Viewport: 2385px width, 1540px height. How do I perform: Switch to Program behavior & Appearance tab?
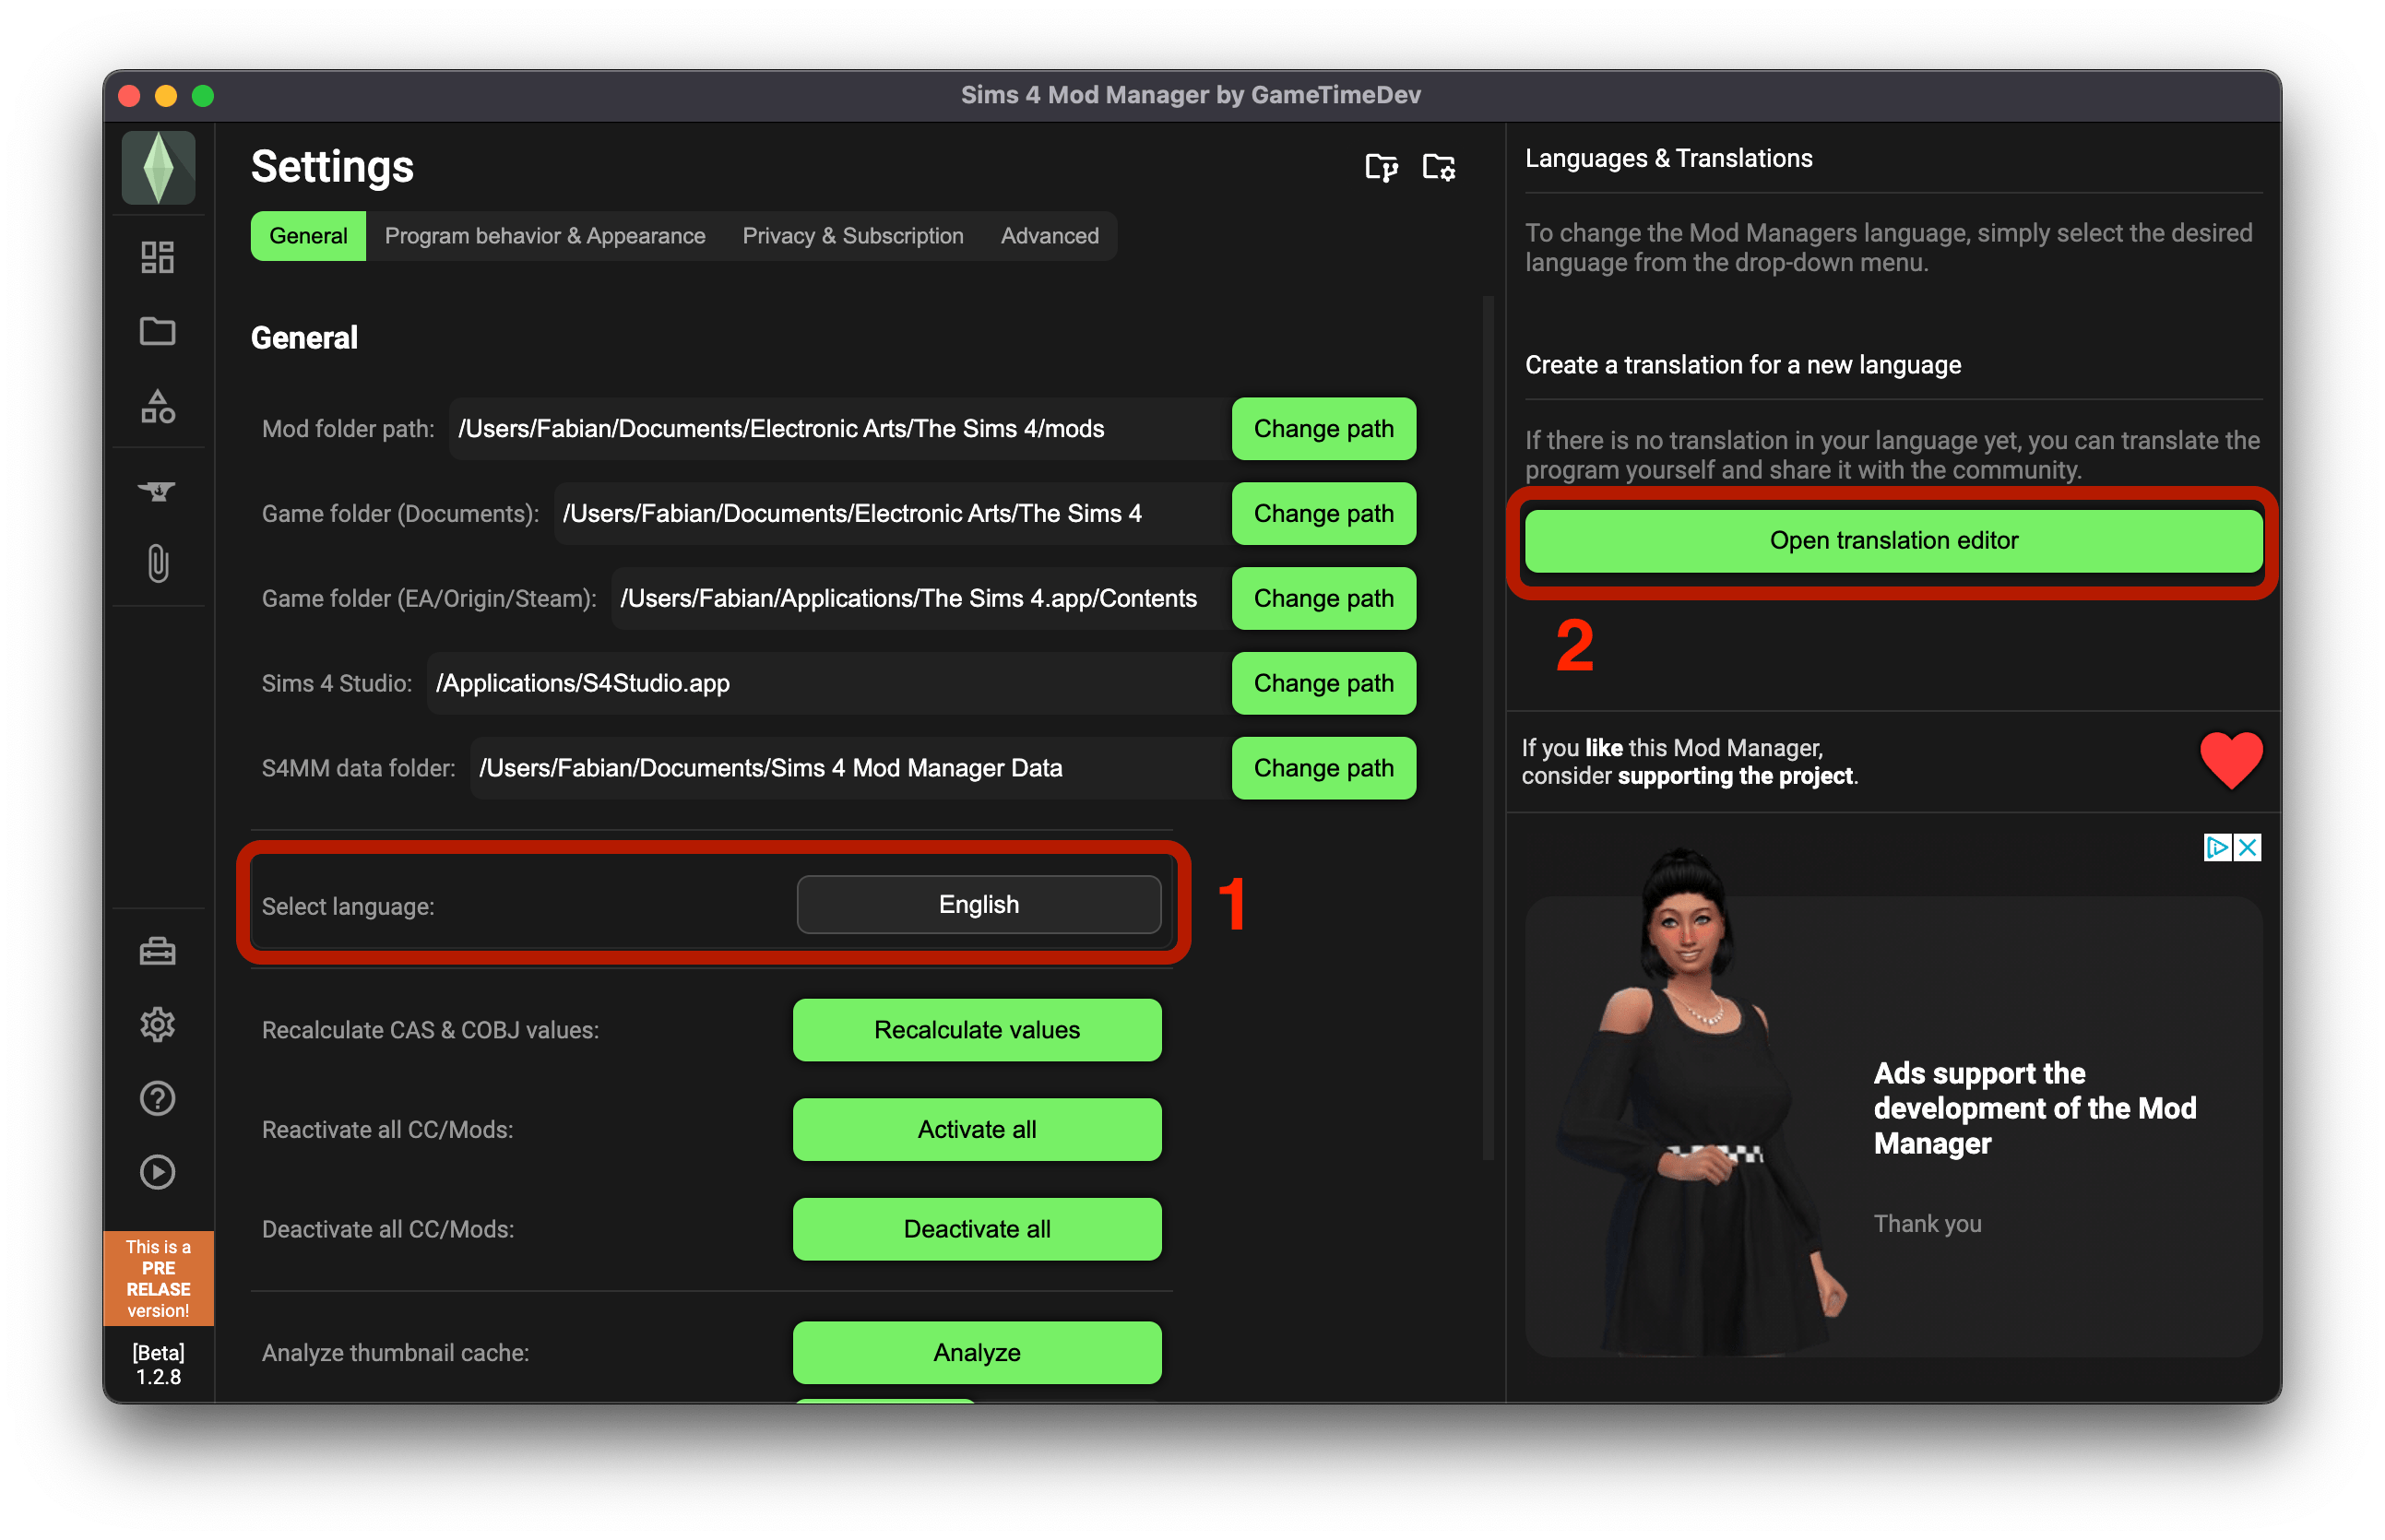tap(545, 236)
